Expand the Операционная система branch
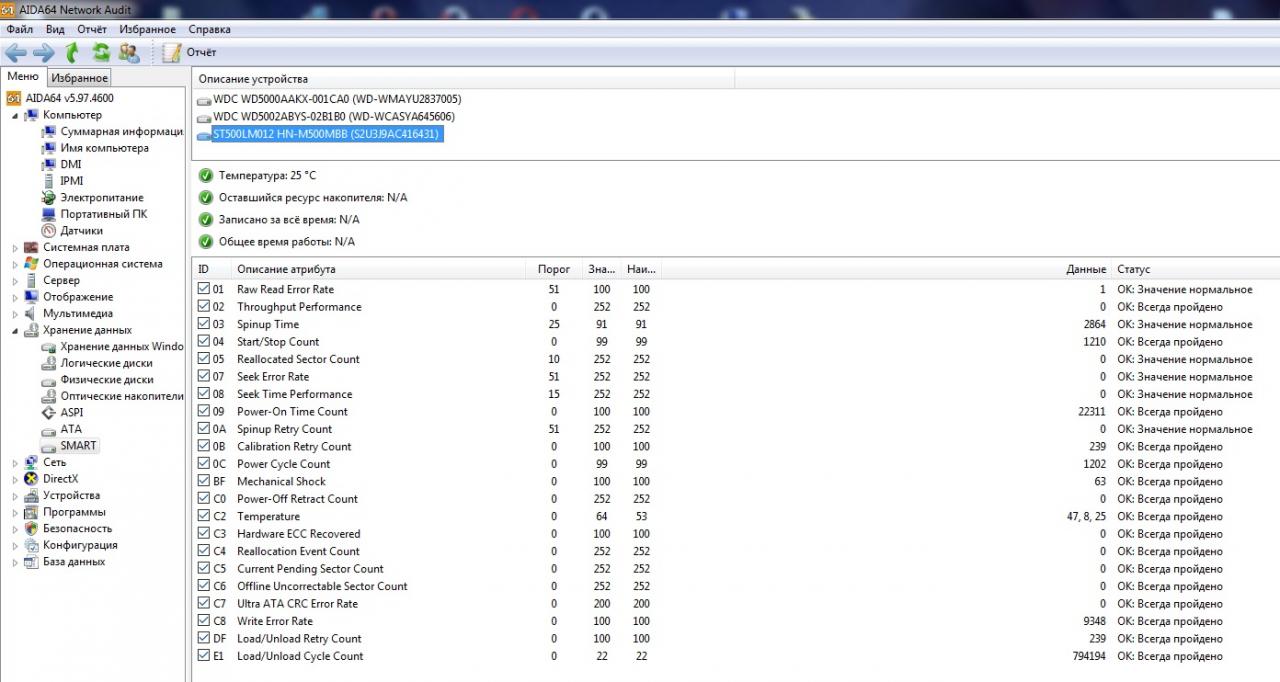The image size is (1280, 682). [15, 264]
